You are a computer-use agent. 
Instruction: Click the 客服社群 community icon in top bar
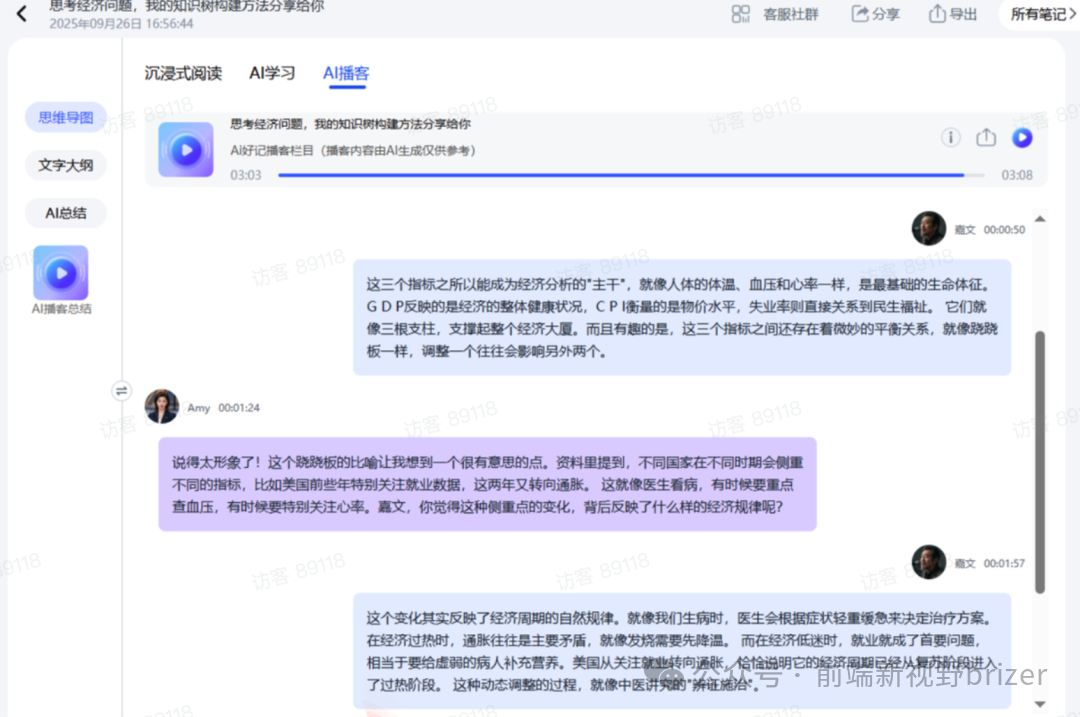[741, 15]
